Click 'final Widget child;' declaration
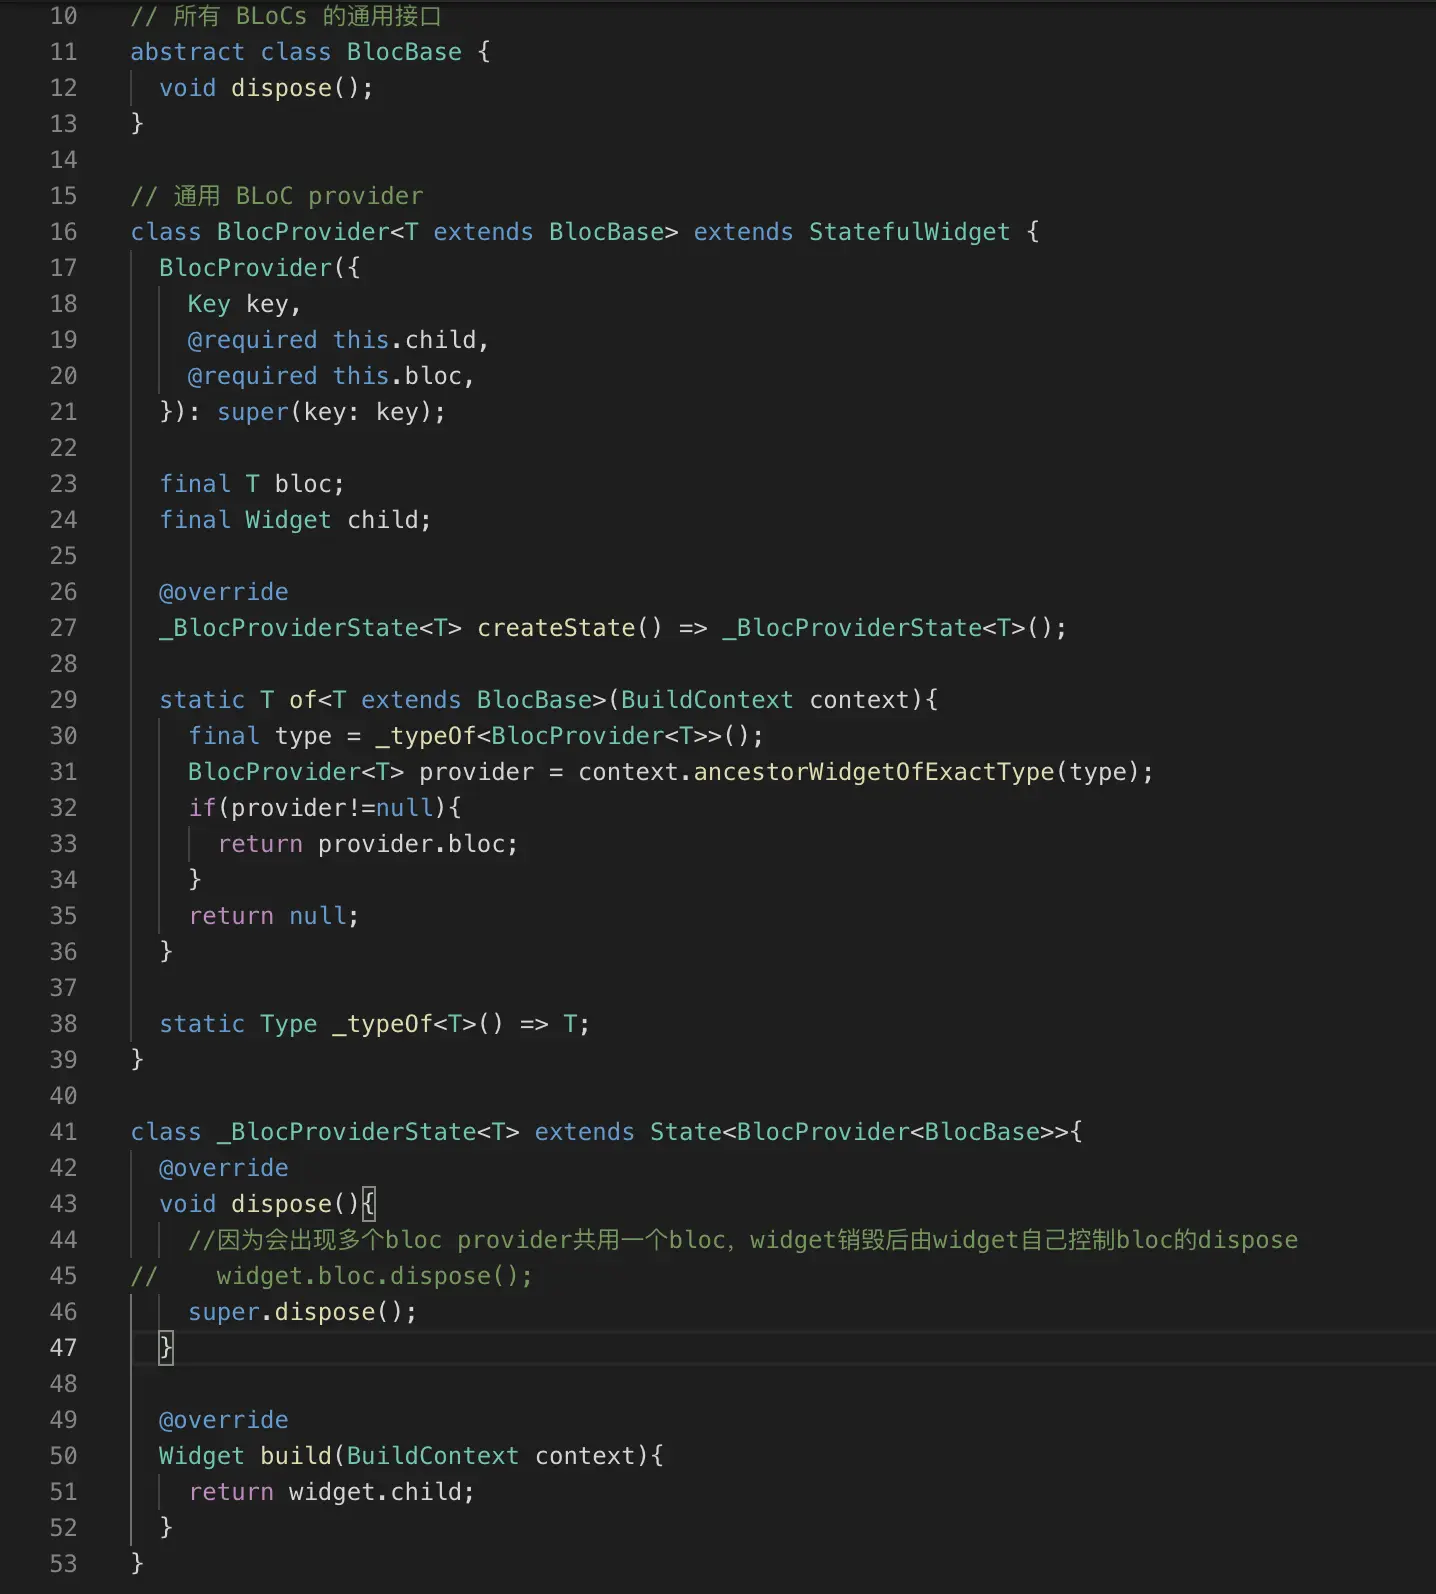 tap(295, 520)
